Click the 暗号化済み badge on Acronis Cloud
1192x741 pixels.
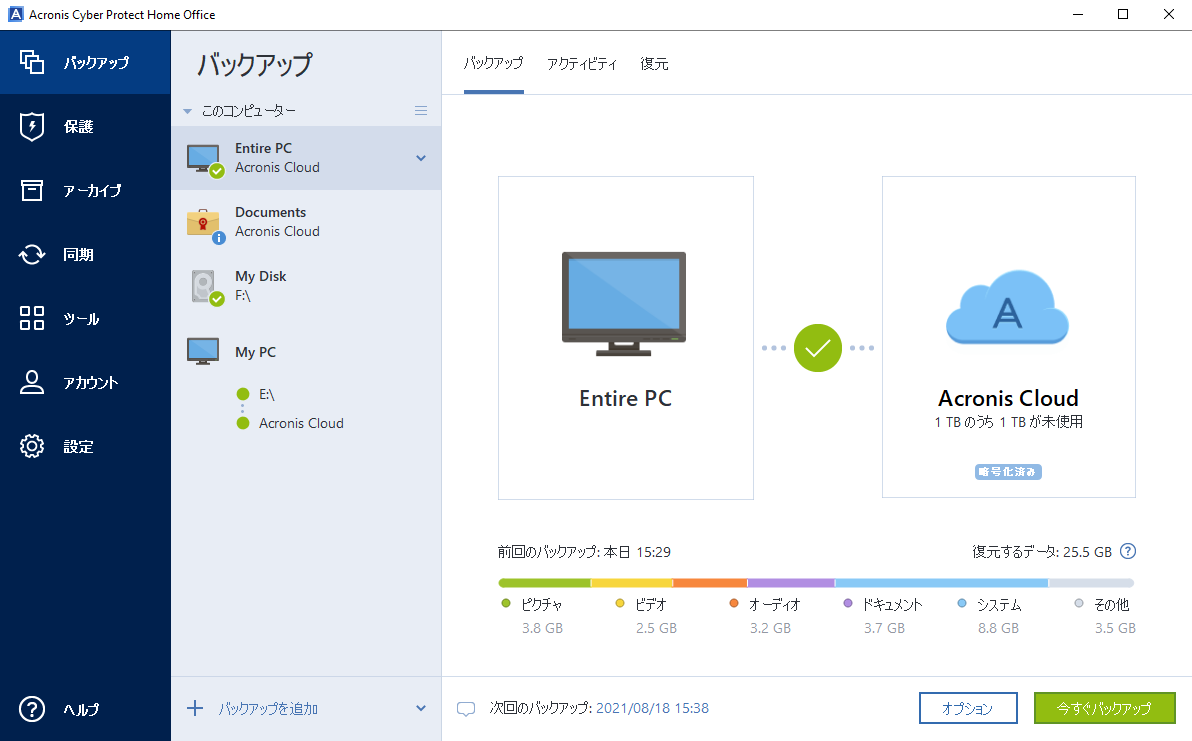[1008, 471]
